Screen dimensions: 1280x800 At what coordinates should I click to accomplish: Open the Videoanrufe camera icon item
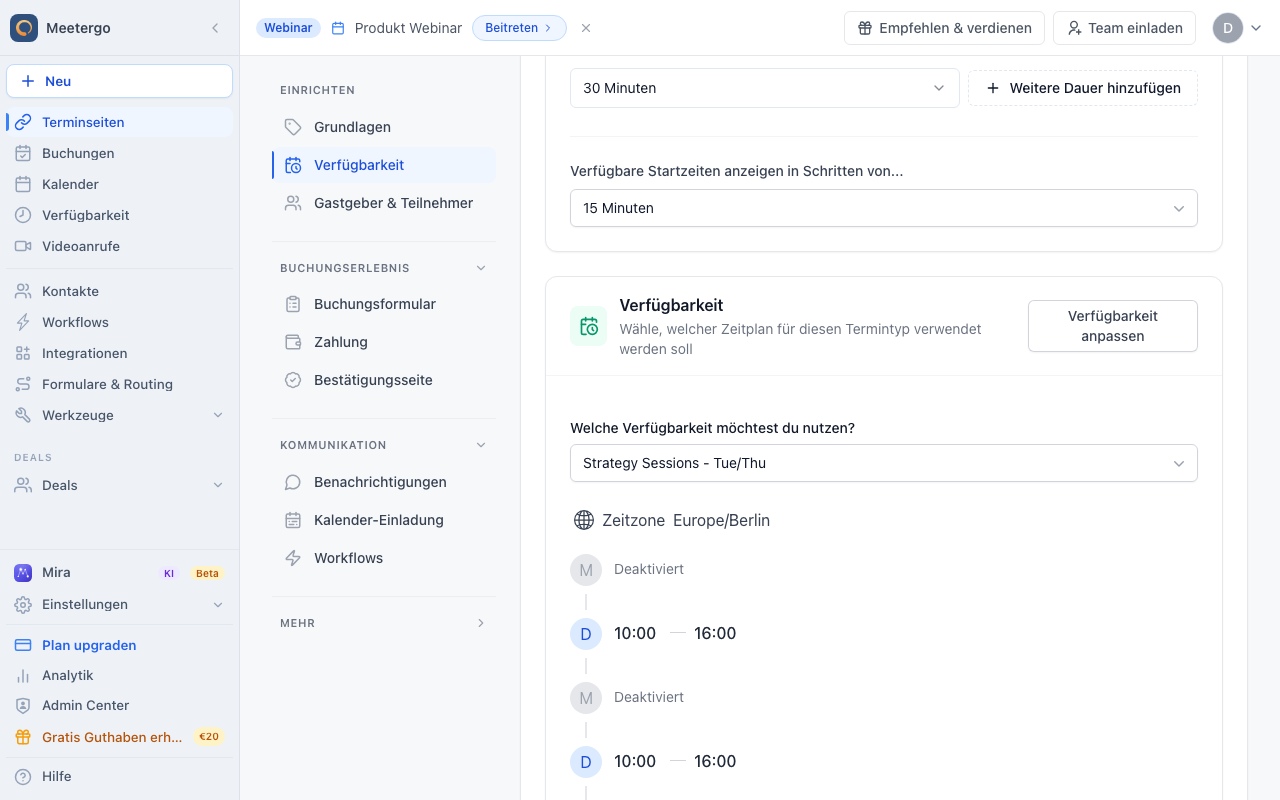tap(23, 246)
